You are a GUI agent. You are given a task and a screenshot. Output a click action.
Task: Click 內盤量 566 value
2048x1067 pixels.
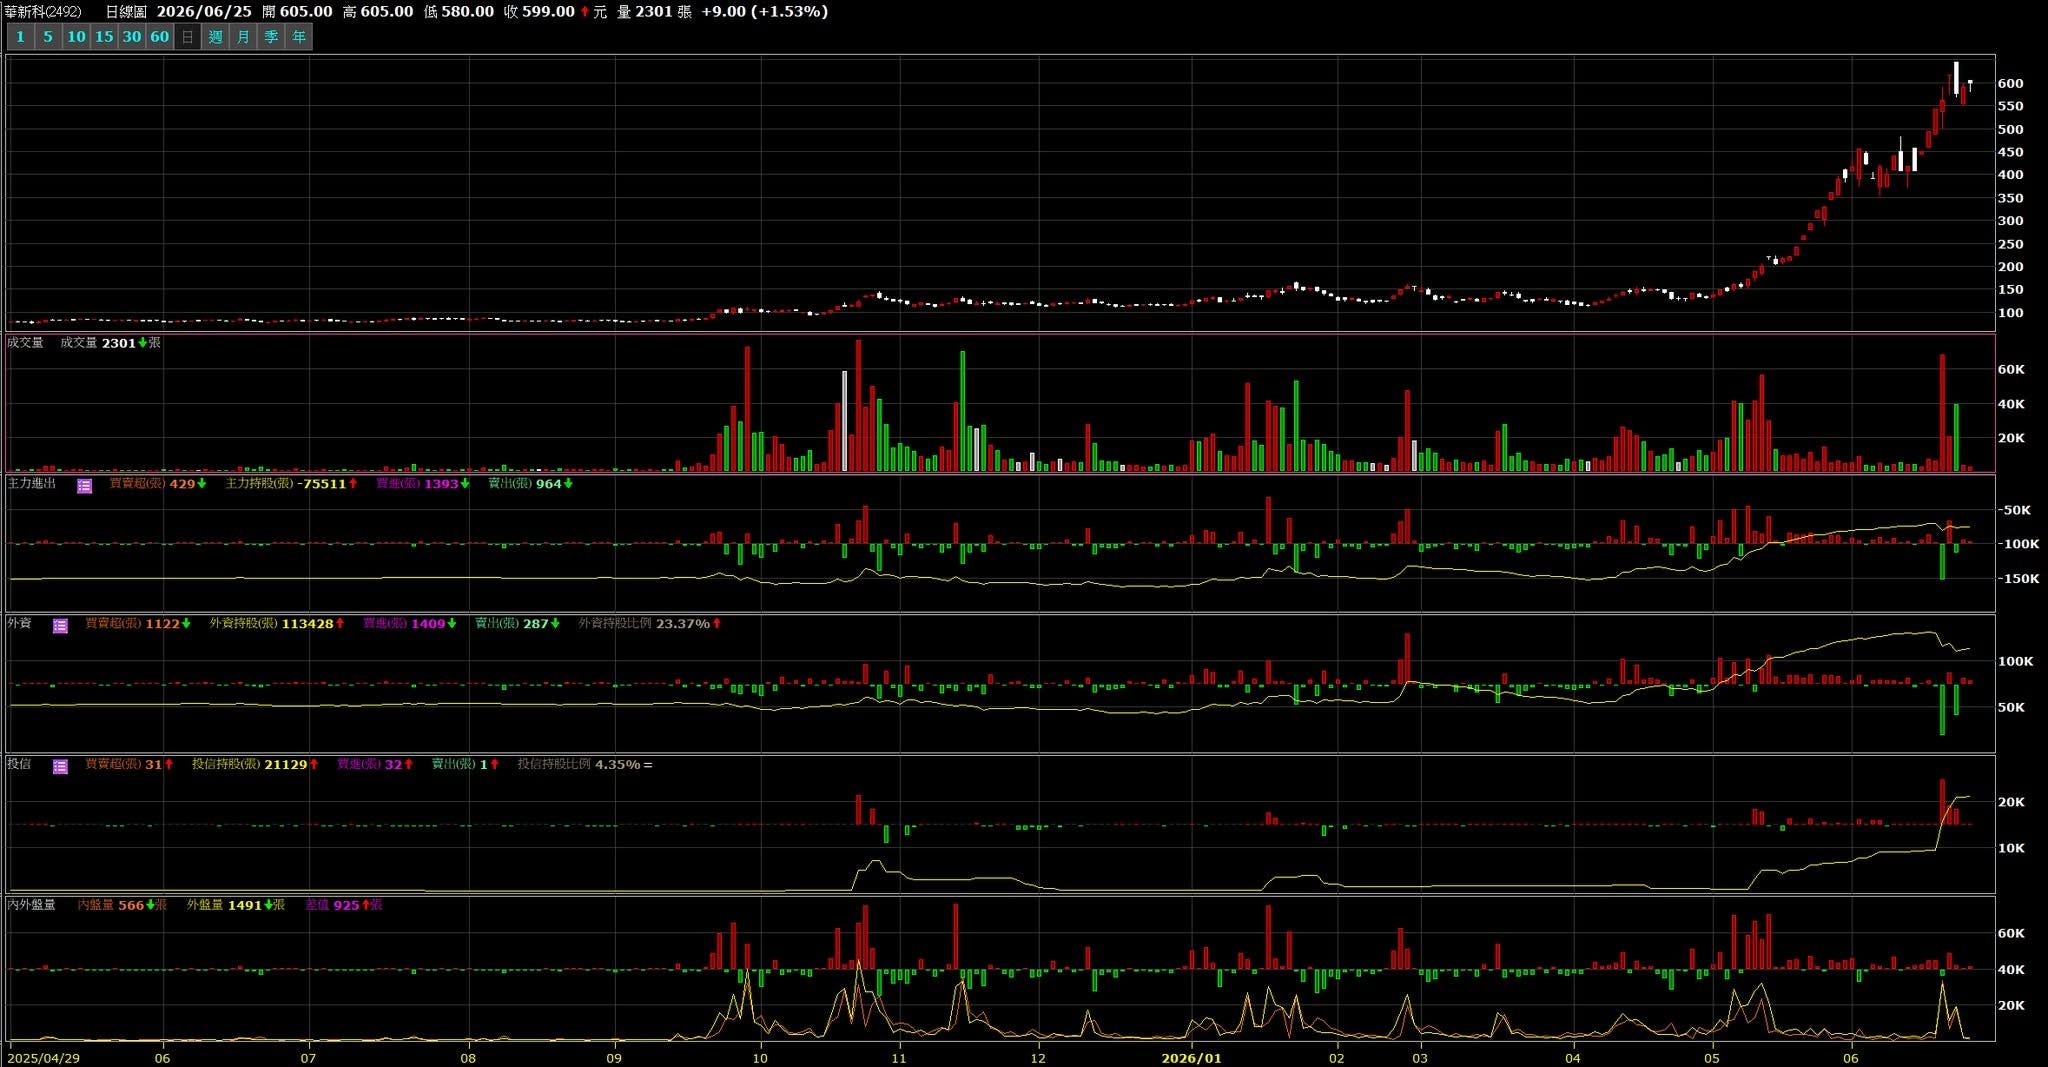[x=122, y=906]
